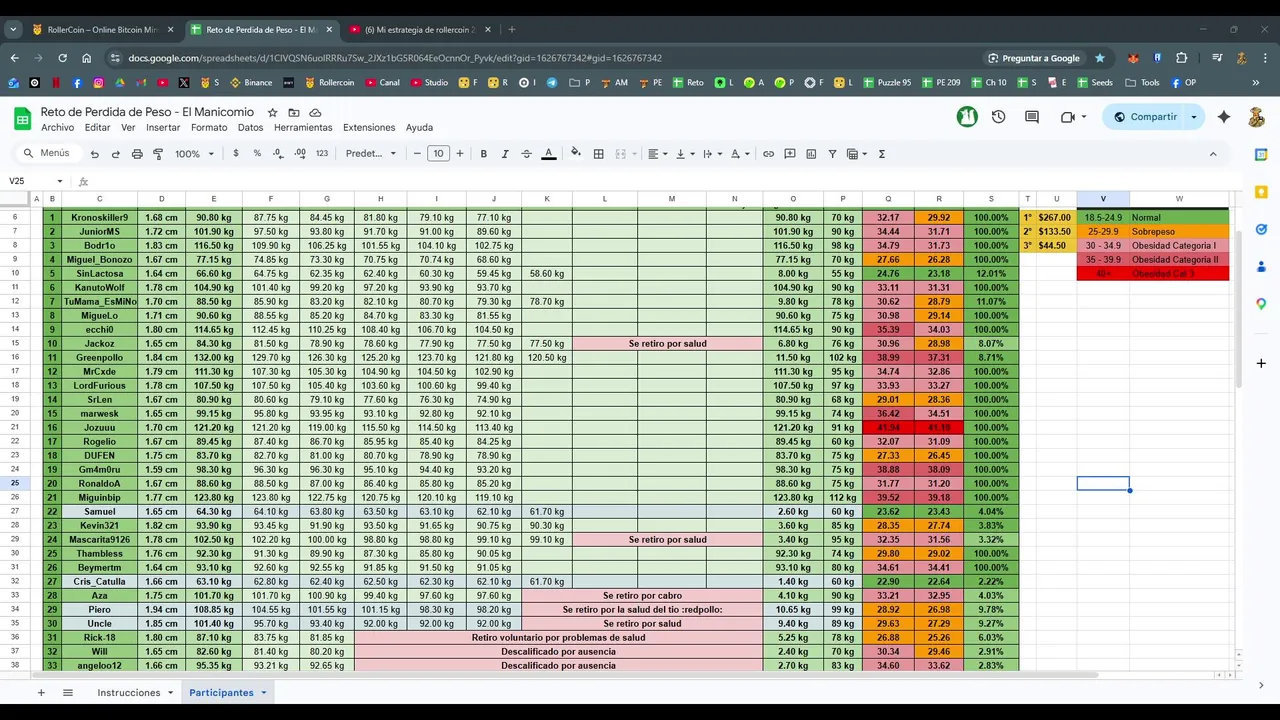Add a new sheet

tap(41, 692)
